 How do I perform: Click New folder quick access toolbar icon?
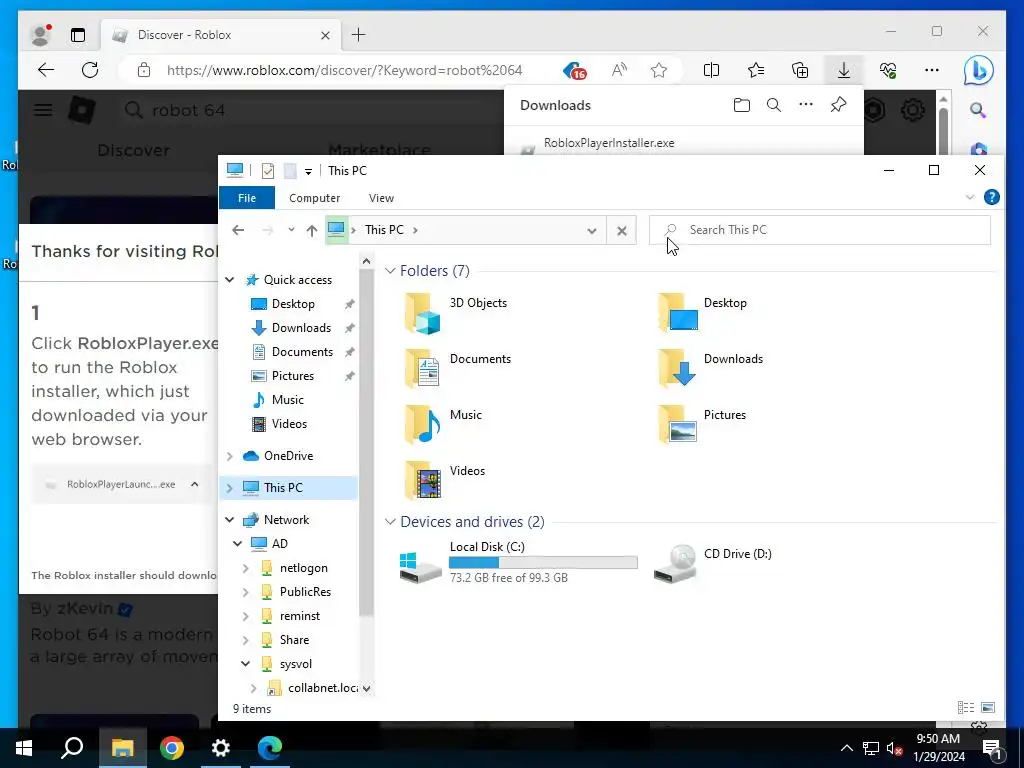coord(290,171)
